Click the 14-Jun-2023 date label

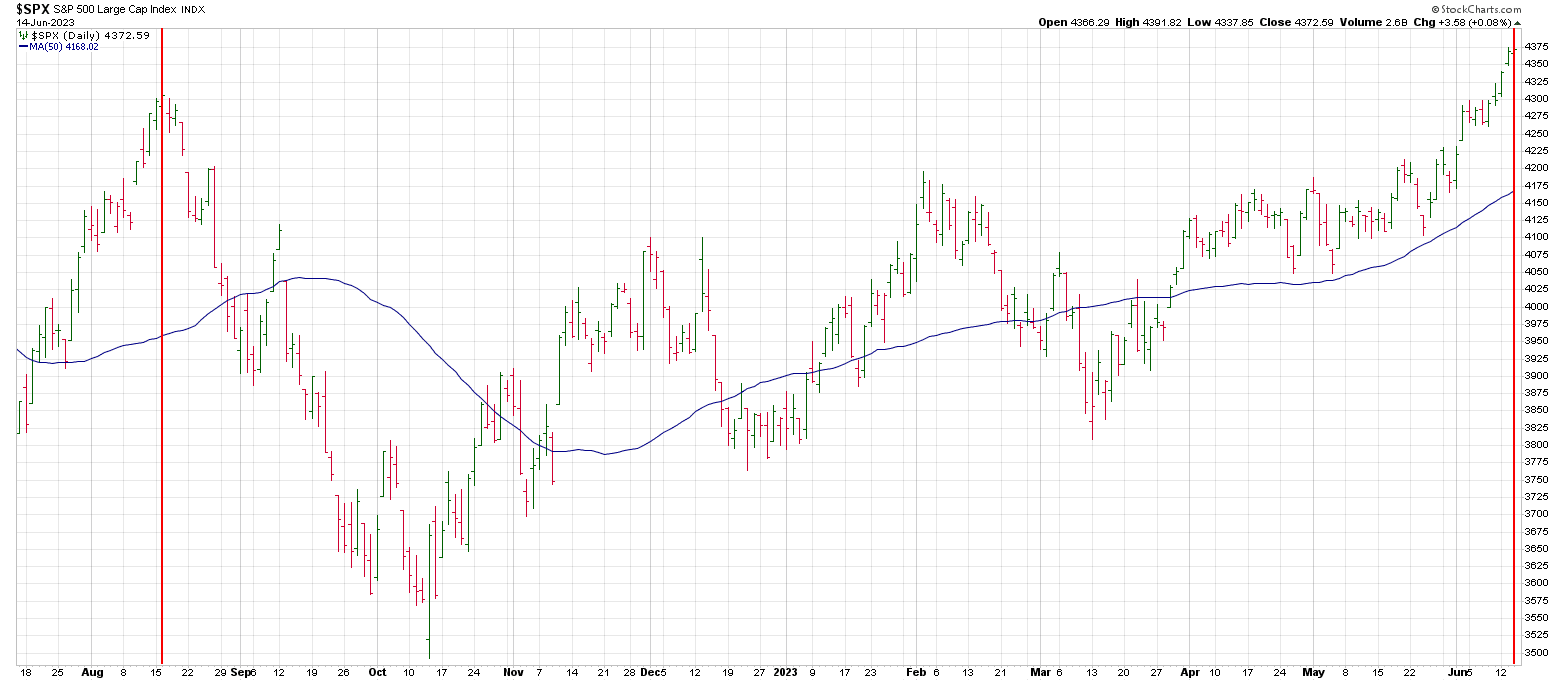tap(44, 22)
